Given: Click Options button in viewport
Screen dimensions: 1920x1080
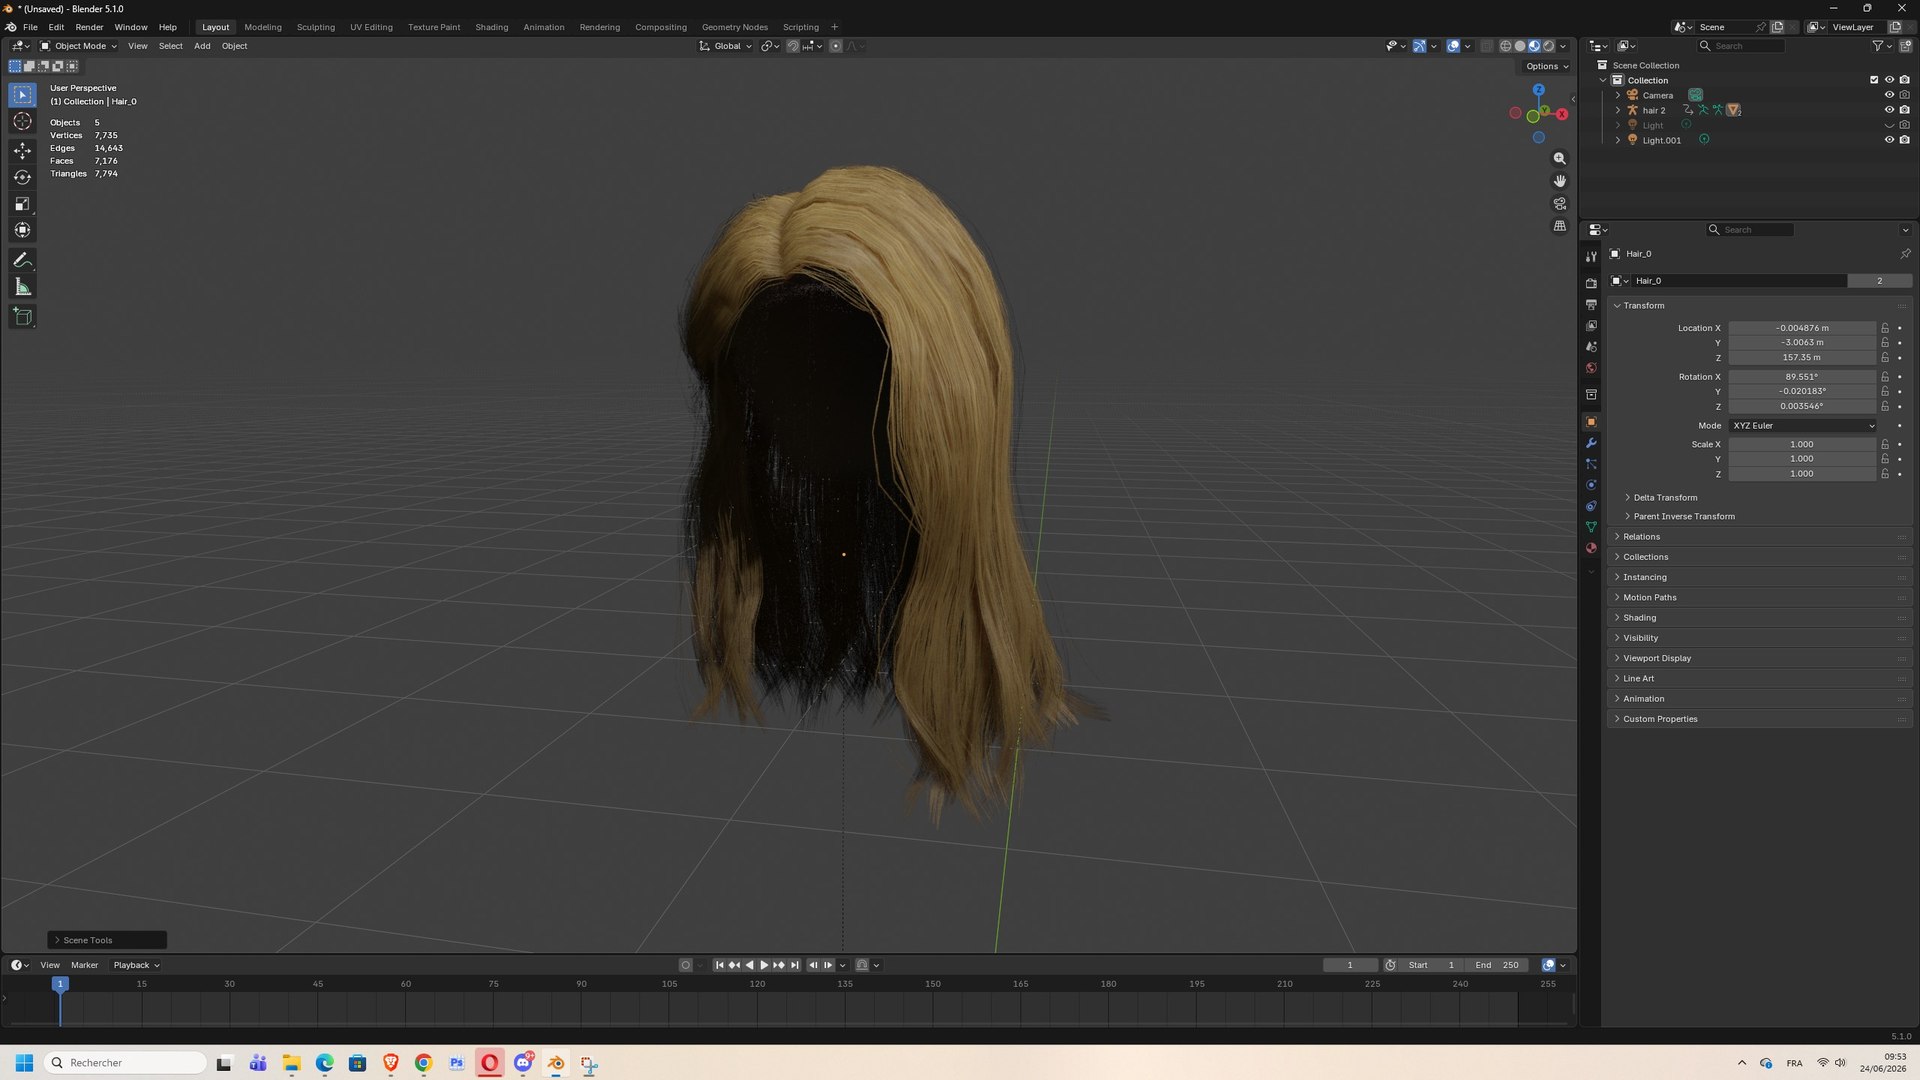Looking at the screenshot, I should coord(1546,67).
